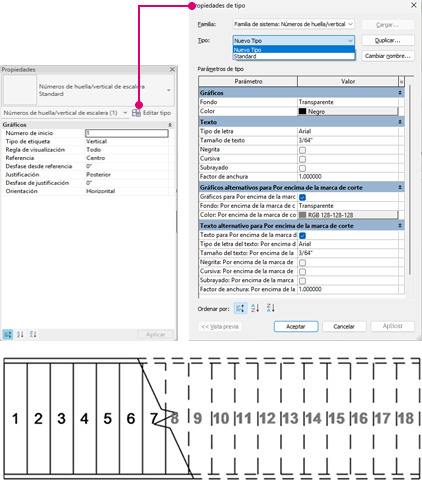The width and height of the screenshot is (422, 482).
Task: Click the Editar tipo icon
Action: pos(136,113)
